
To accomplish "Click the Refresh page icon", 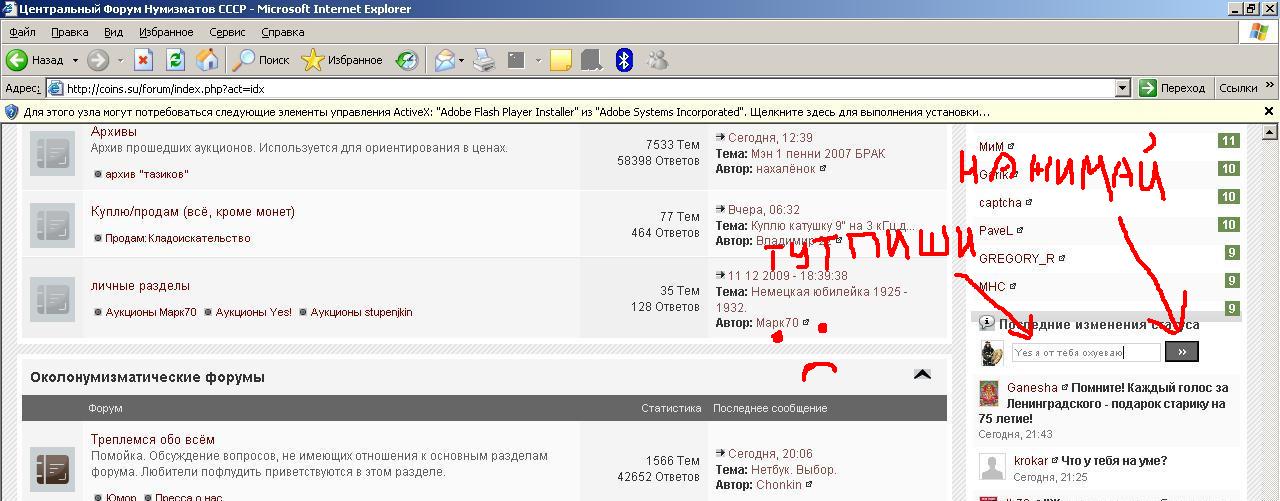I will [x=175, y=60].
